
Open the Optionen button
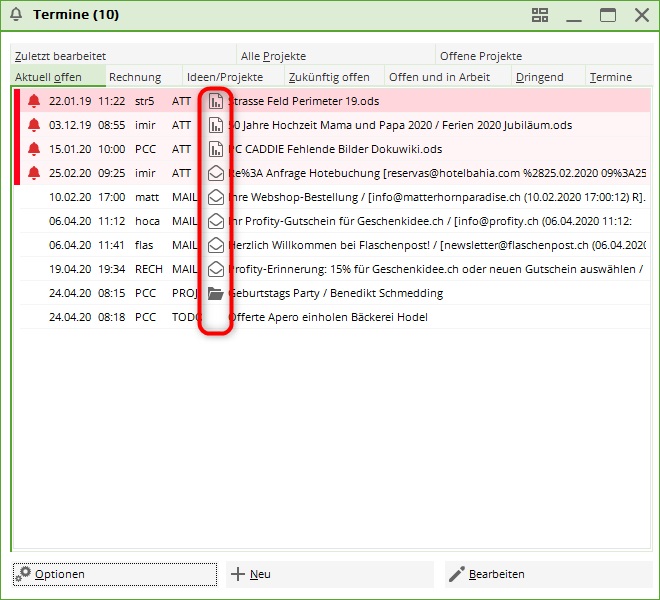[114, 574]
